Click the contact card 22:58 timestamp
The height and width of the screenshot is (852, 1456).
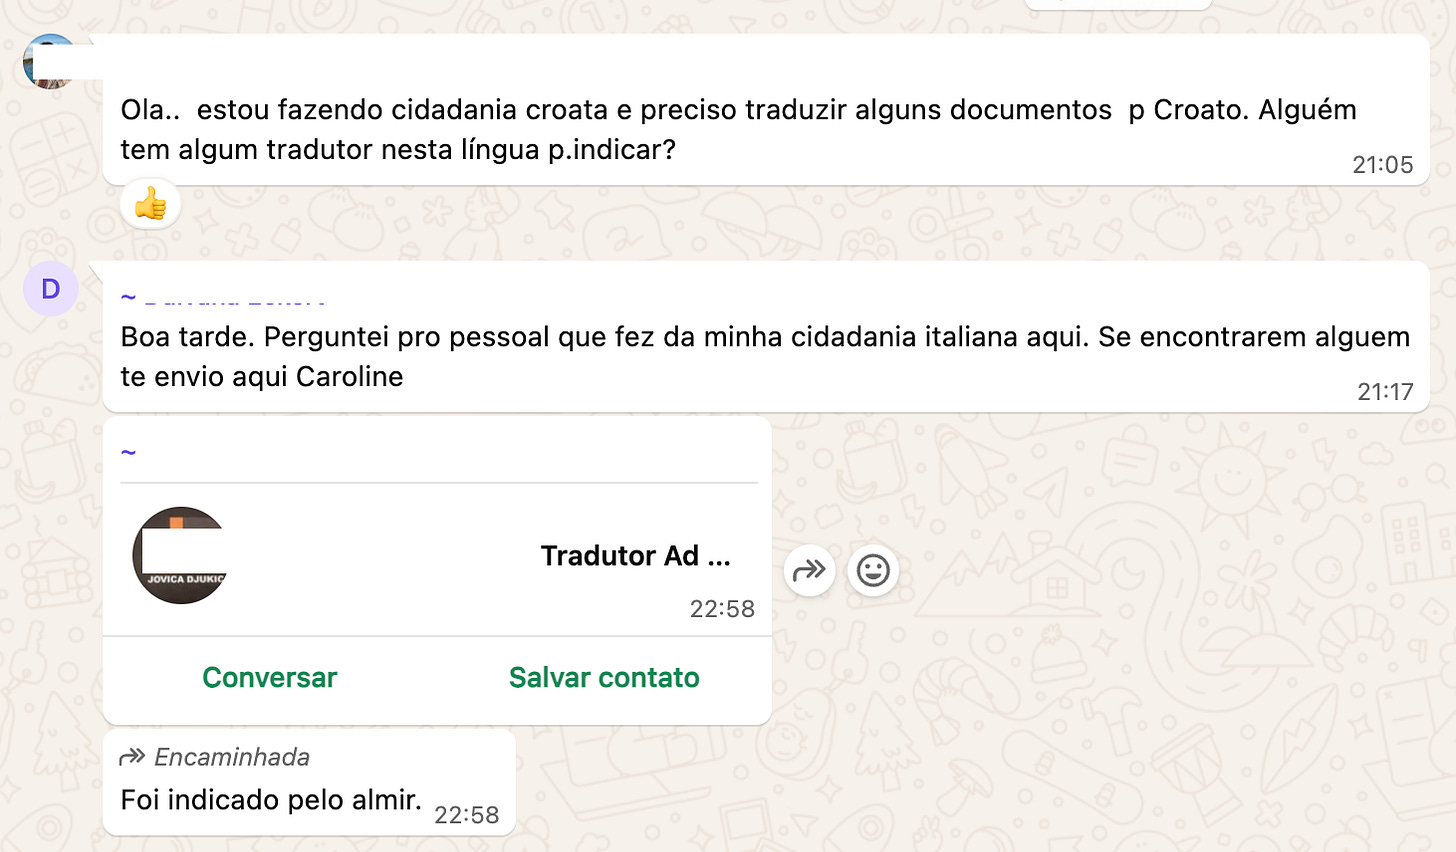(722, 609)
